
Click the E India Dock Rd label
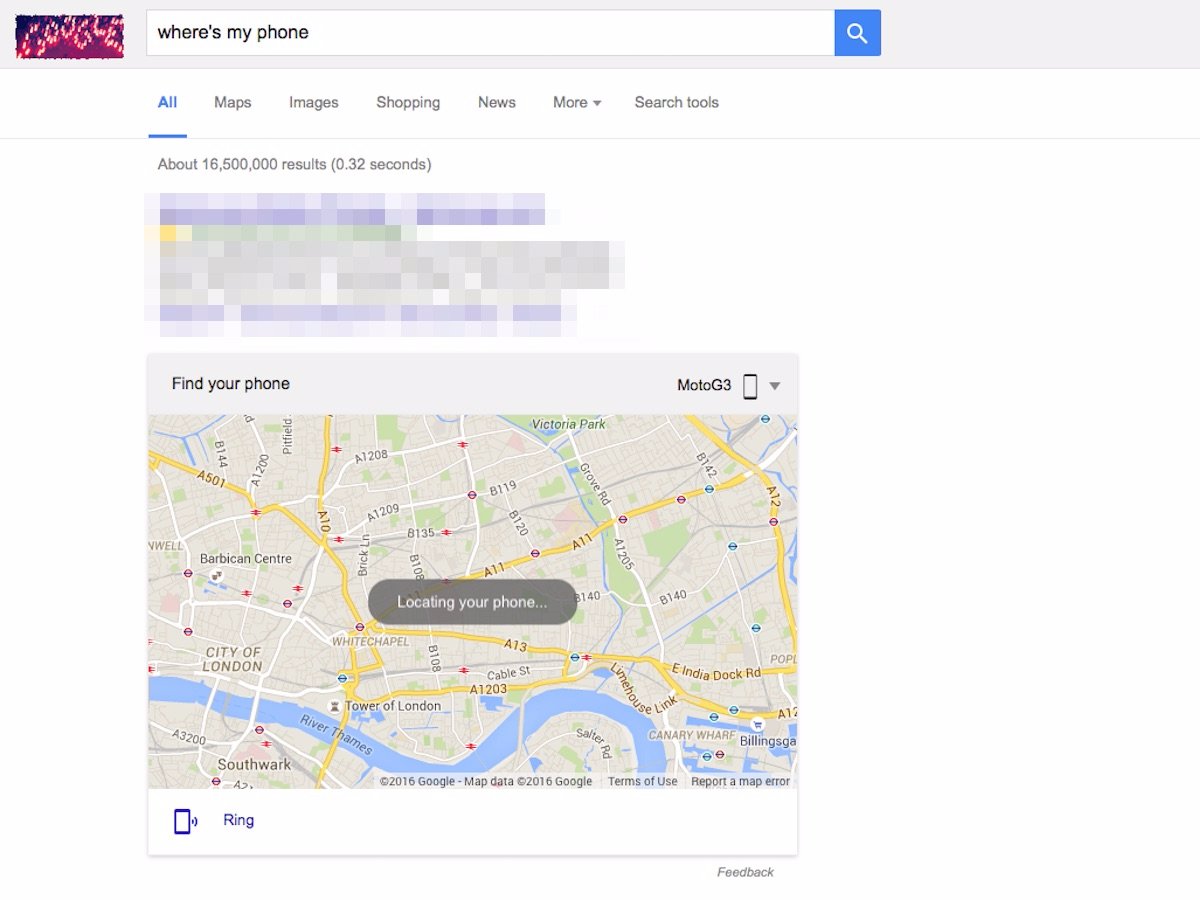pos(716,673)
